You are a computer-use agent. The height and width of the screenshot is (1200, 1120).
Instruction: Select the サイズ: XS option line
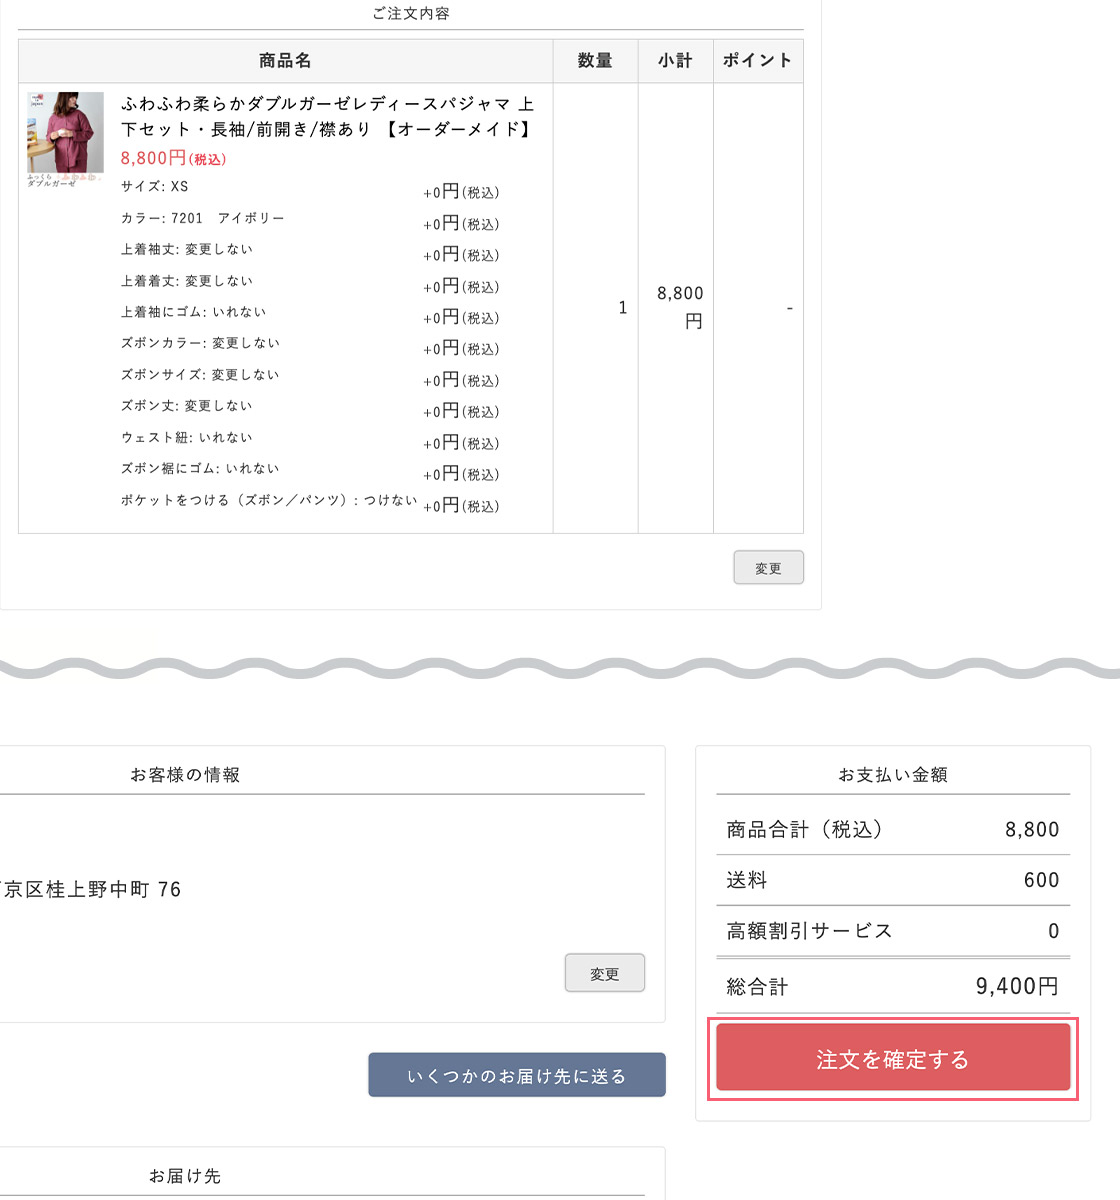click(155, 187)
